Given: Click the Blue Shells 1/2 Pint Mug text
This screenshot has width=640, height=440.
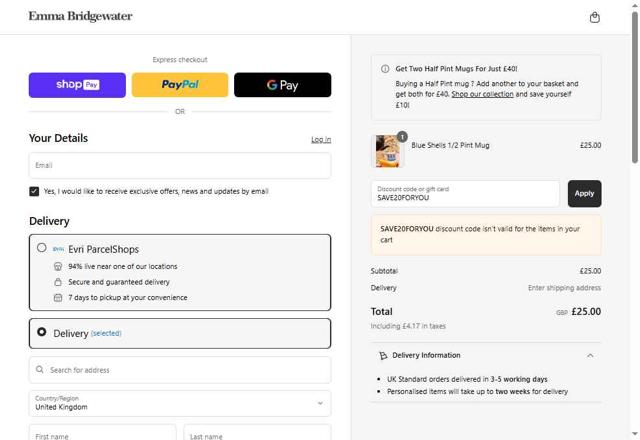Looking at the screenshot, I should point(450,145).
